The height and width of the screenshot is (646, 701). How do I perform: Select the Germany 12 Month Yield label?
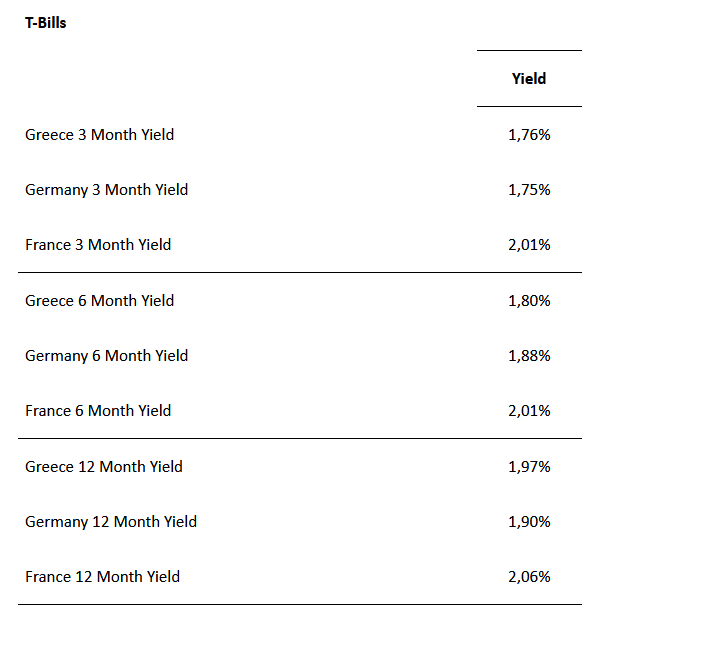(111, 522)
